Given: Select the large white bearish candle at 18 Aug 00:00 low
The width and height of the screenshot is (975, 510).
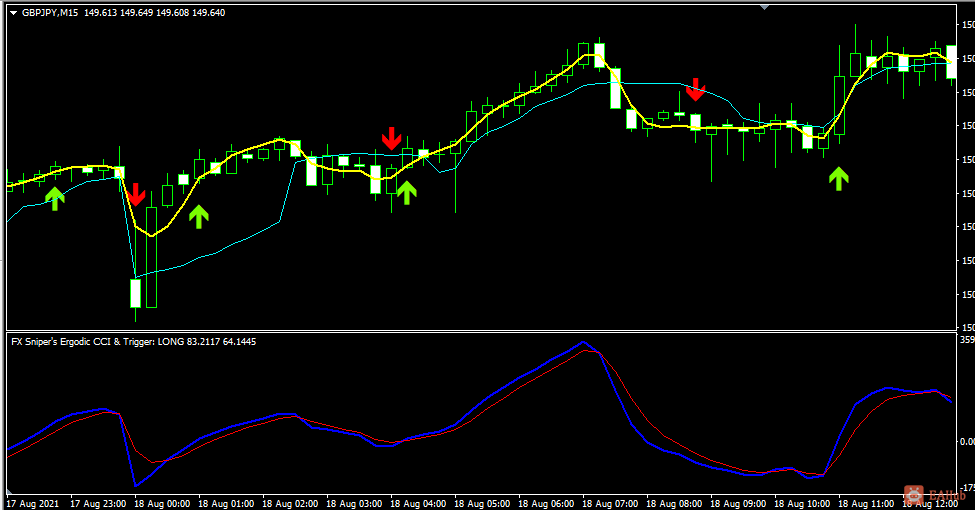Looking at the screenshot, I should [135, 293].
